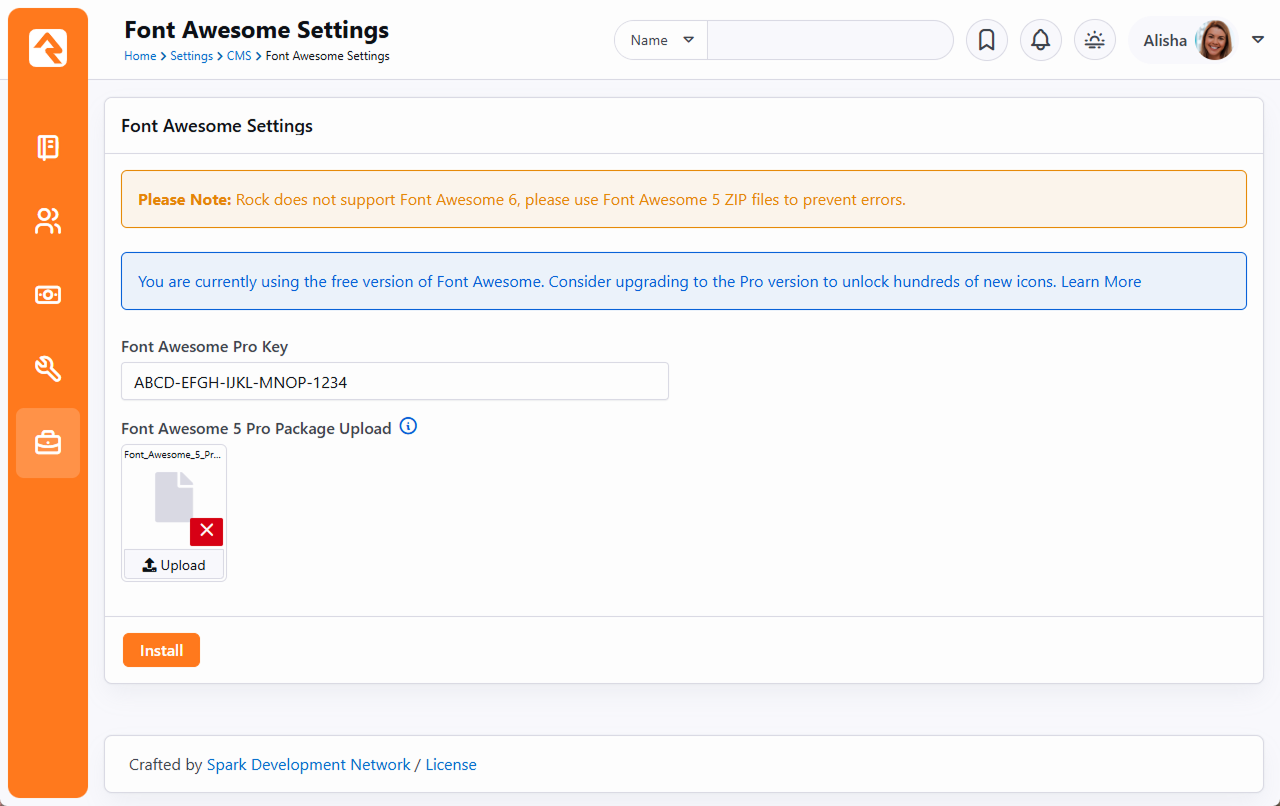Open Spark Development Network link
Image resolution: width=1280 pixels, height=806 pixels.
coord(308,764)
